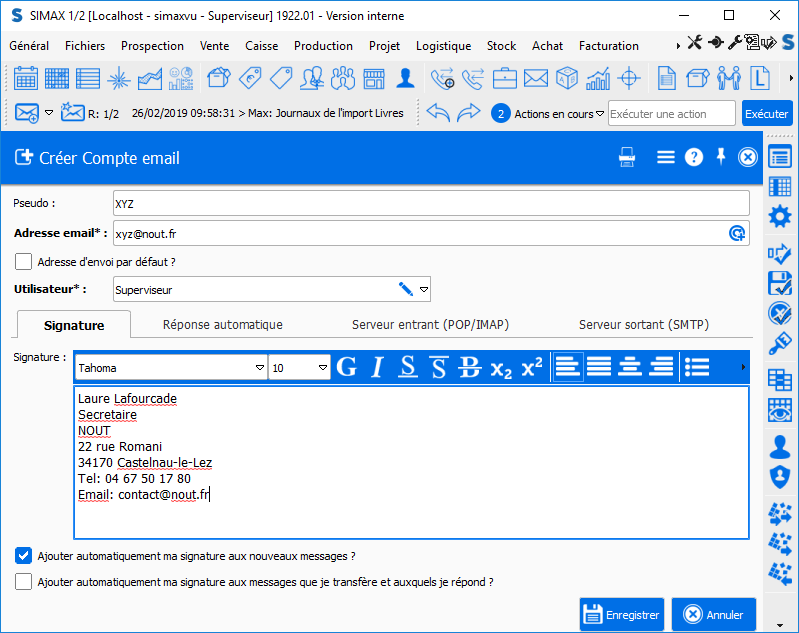799x633 pixels.
Task: Switch to Réponse automatique tab
Action: tap(223, 325)
